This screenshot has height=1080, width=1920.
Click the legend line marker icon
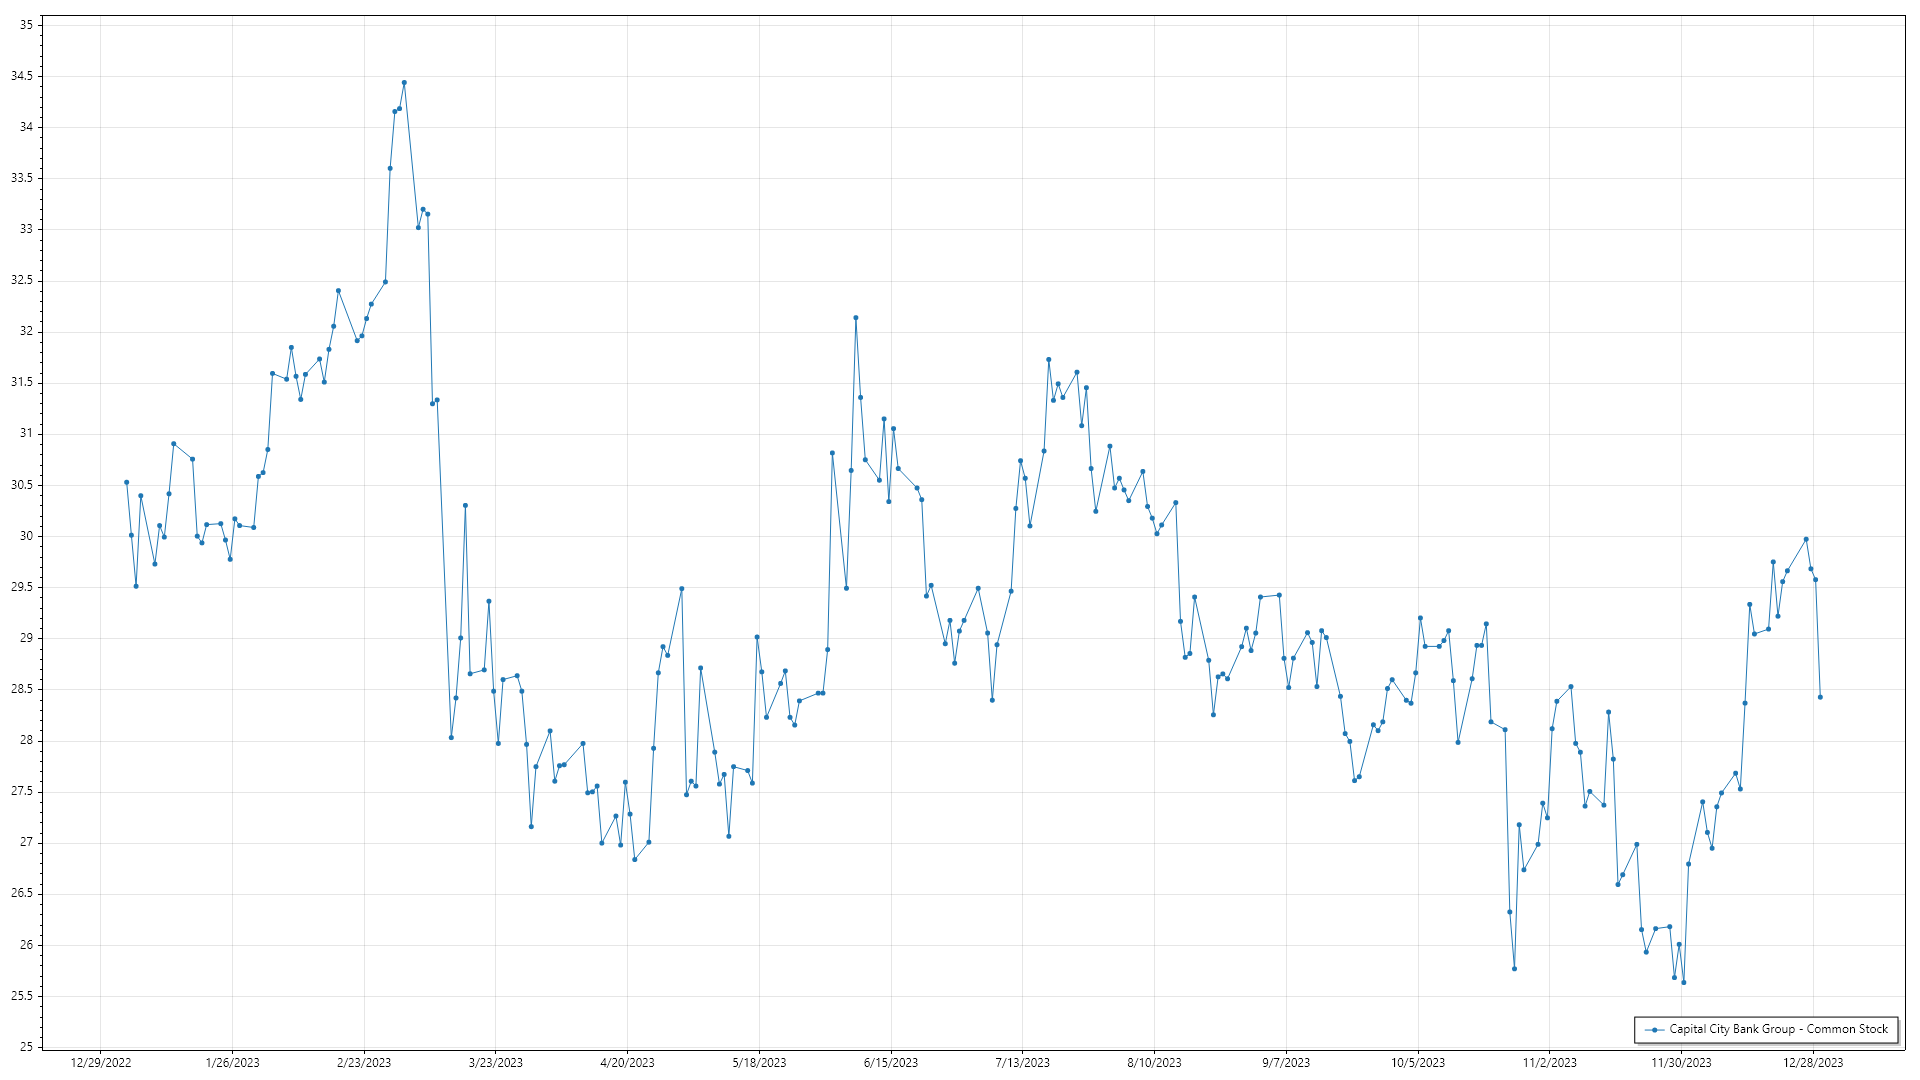(1655, 1030)
